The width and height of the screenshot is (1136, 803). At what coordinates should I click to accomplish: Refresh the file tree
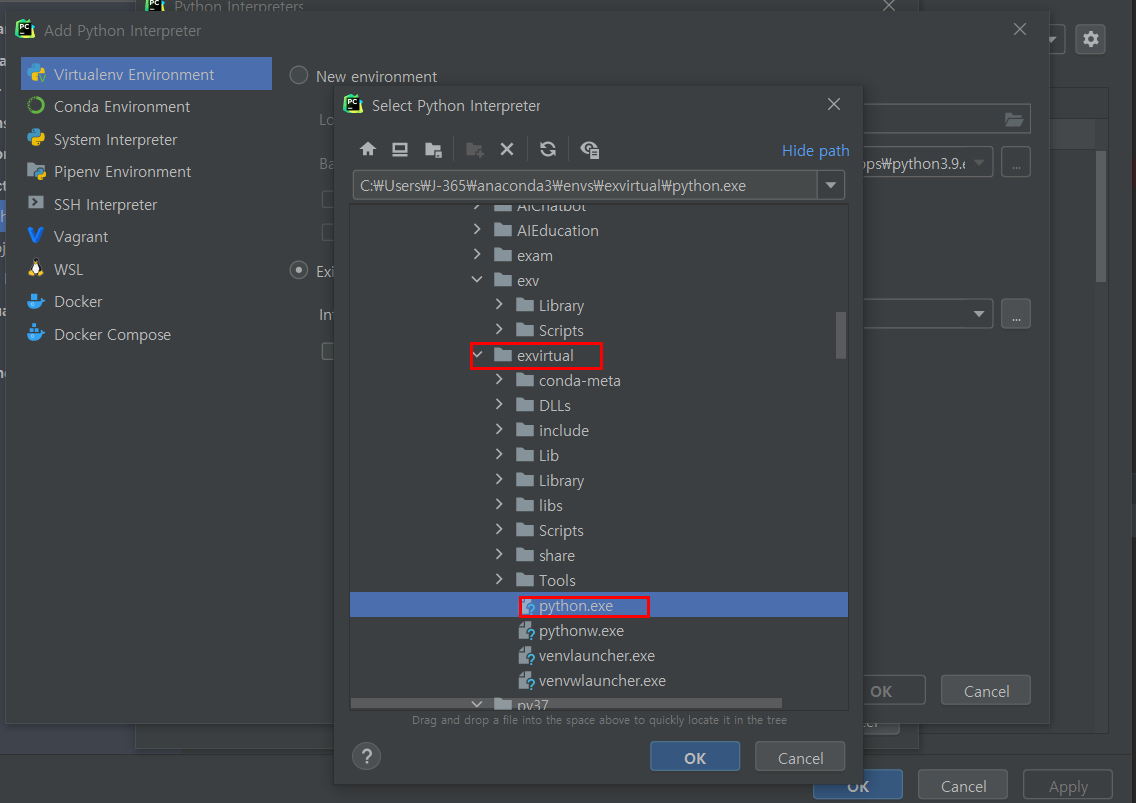pos(548,149)
